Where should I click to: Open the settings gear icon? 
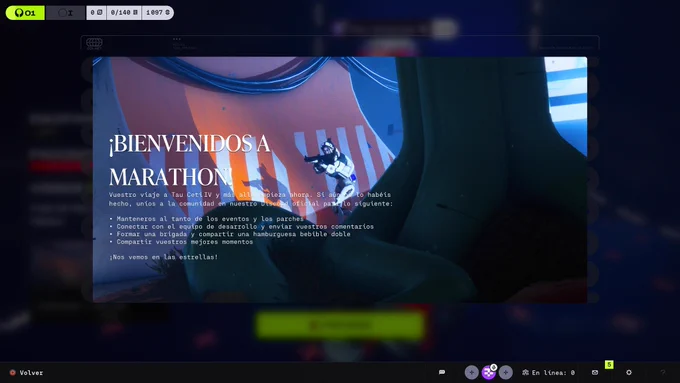click(x=629, y=372)
